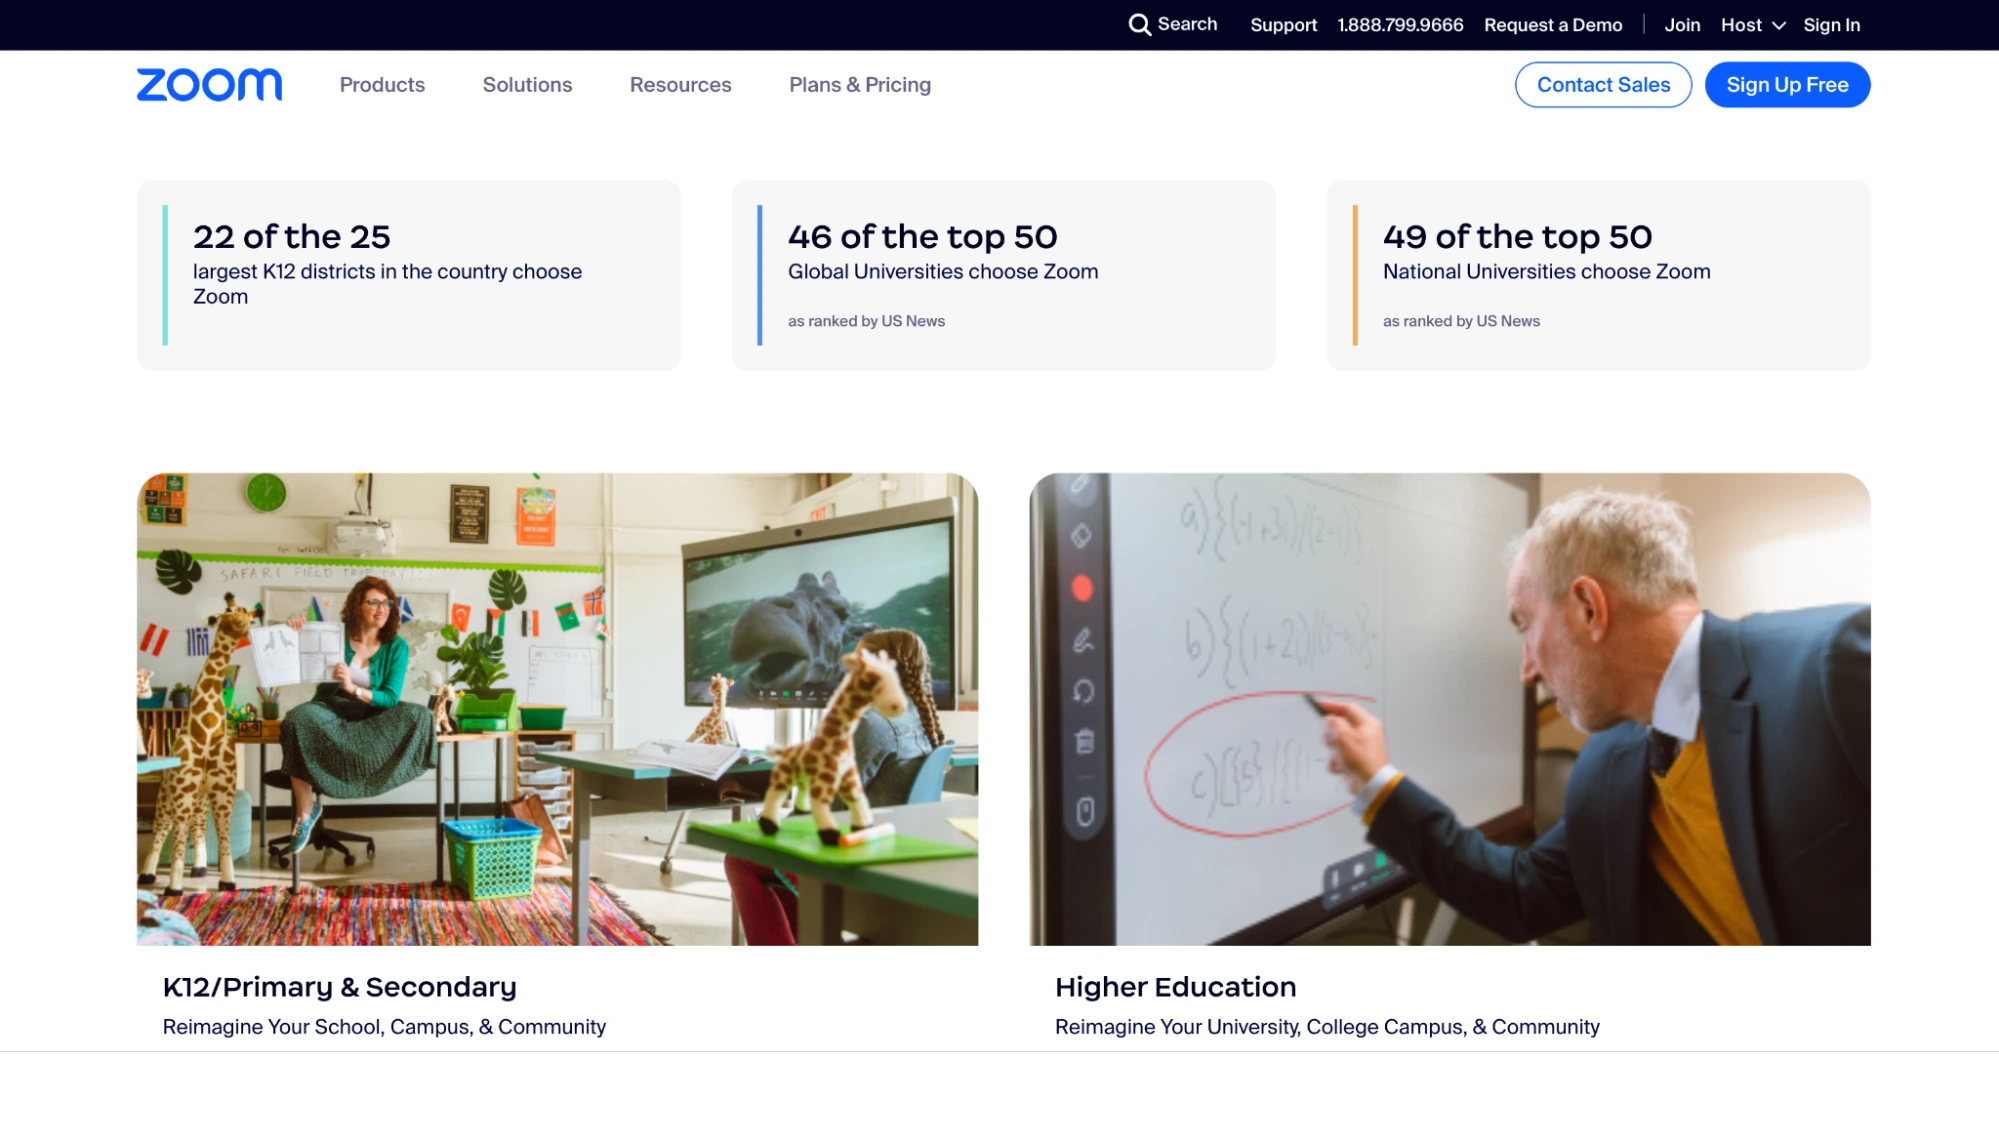Click the 1.888.799.9666 phone number

pyautogui.click(x=1400, y=25)
